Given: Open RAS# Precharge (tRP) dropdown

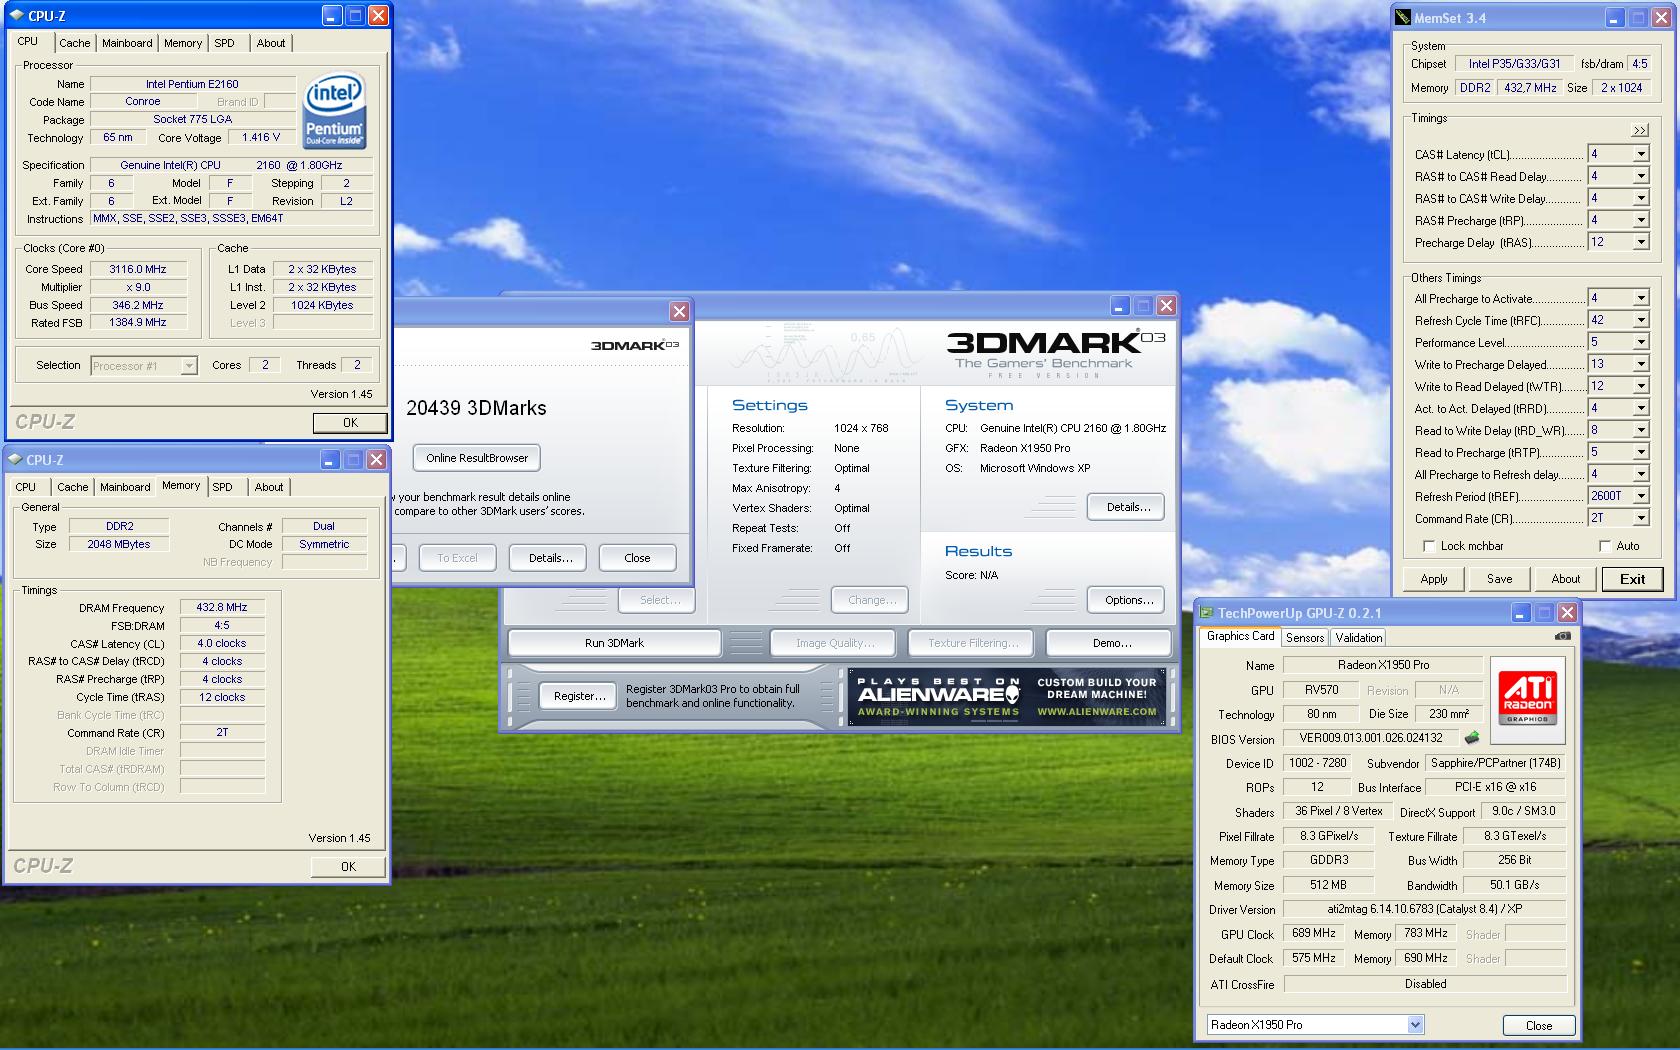Looking at the screenshot, I should click(1641, 220).
